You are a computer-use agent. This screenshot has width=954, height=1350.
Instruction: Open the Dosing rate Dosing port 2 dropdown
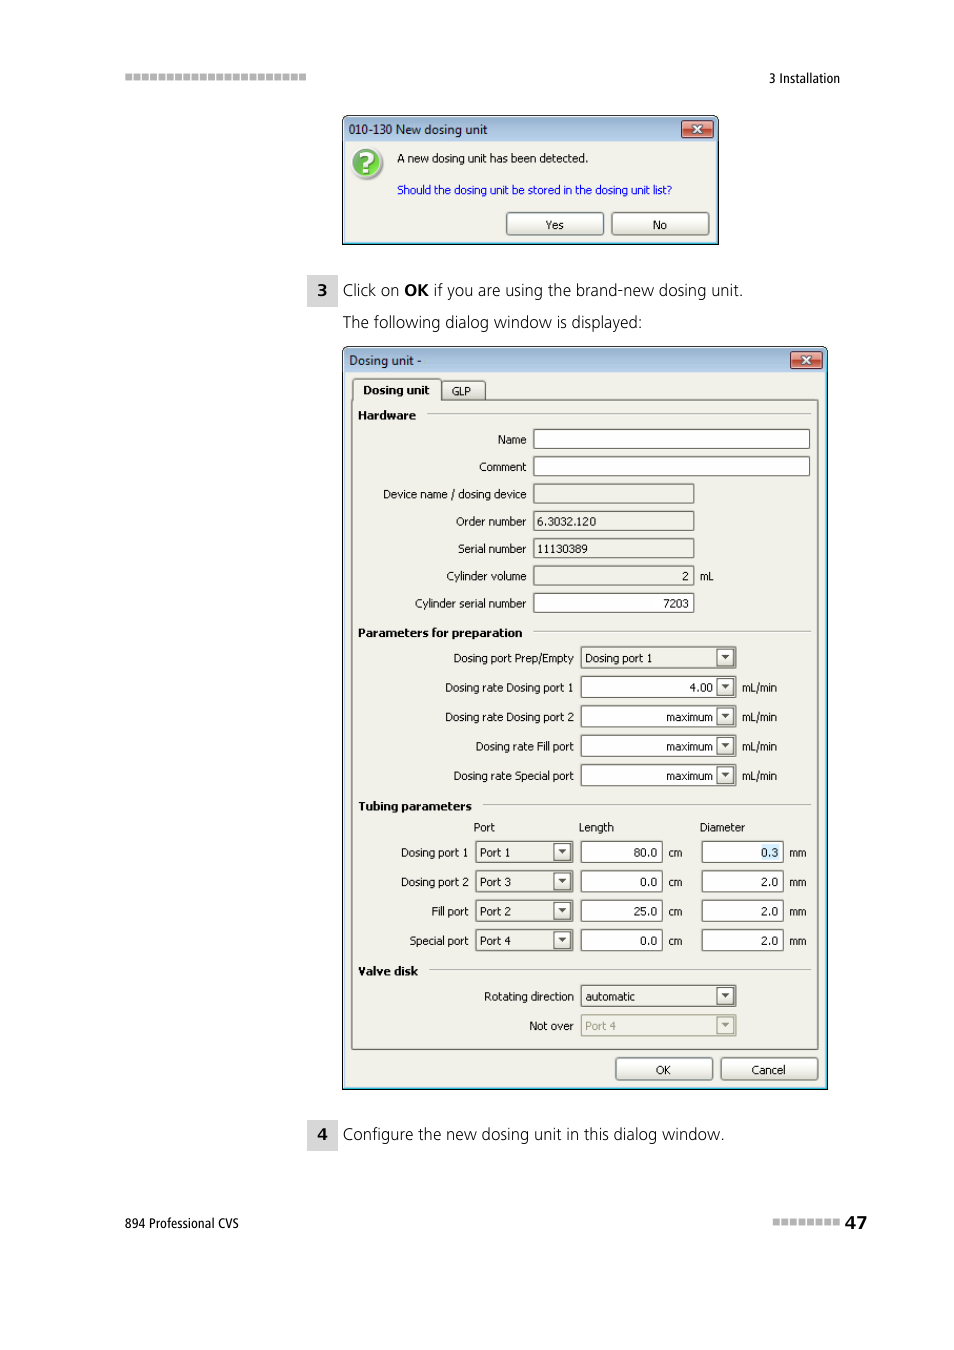click(x=725, y=717)
